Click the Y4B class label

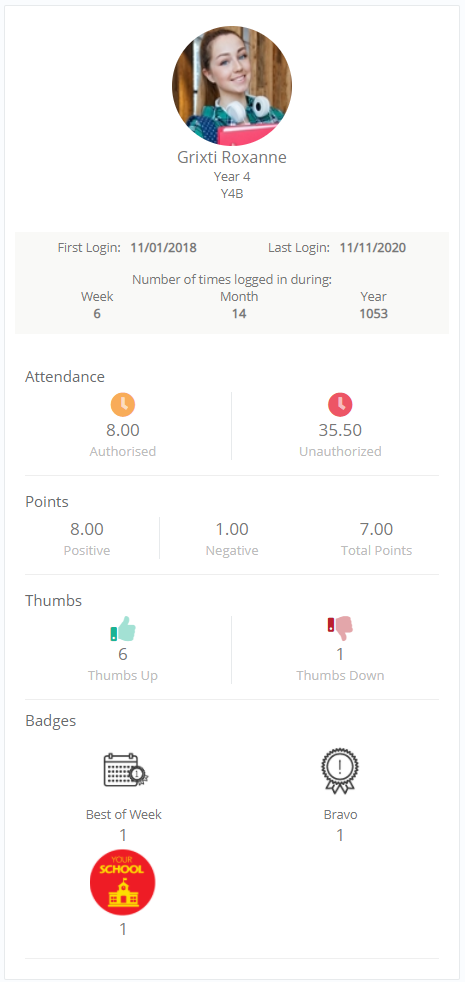pos(232,194)
